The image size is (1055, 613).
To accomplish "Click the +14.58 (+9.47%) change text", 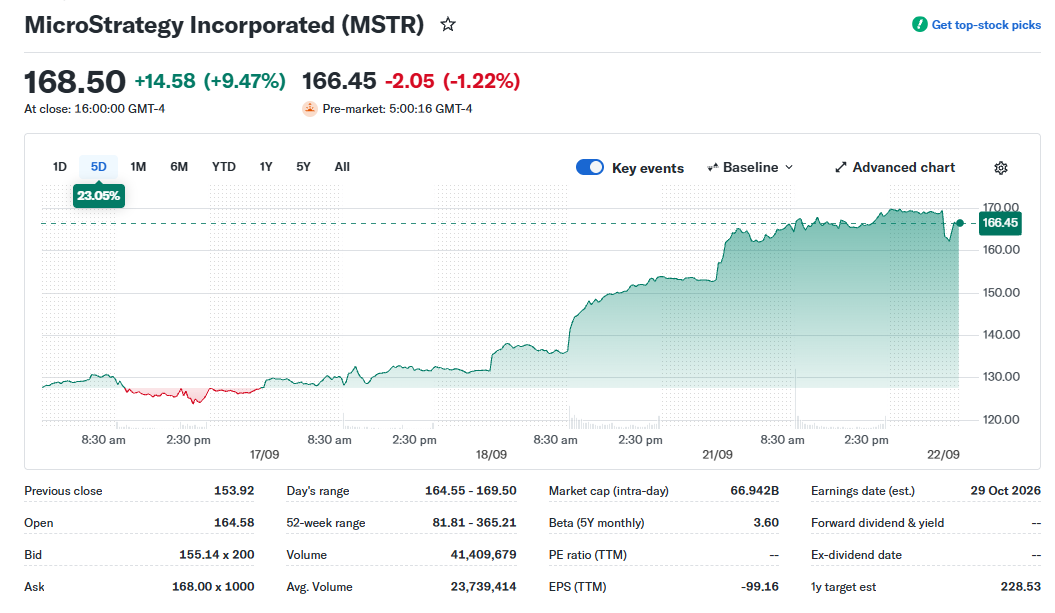I will click(210, 81).
